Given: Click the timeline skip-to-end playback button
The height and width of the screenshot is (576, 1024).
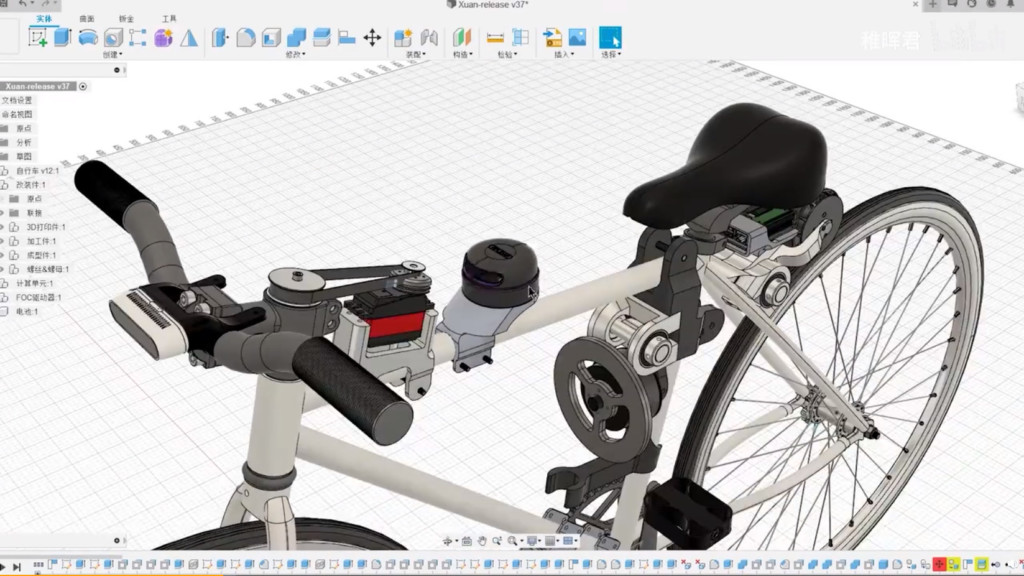Looking at the screenshot, I should click(x=17, y=567).
